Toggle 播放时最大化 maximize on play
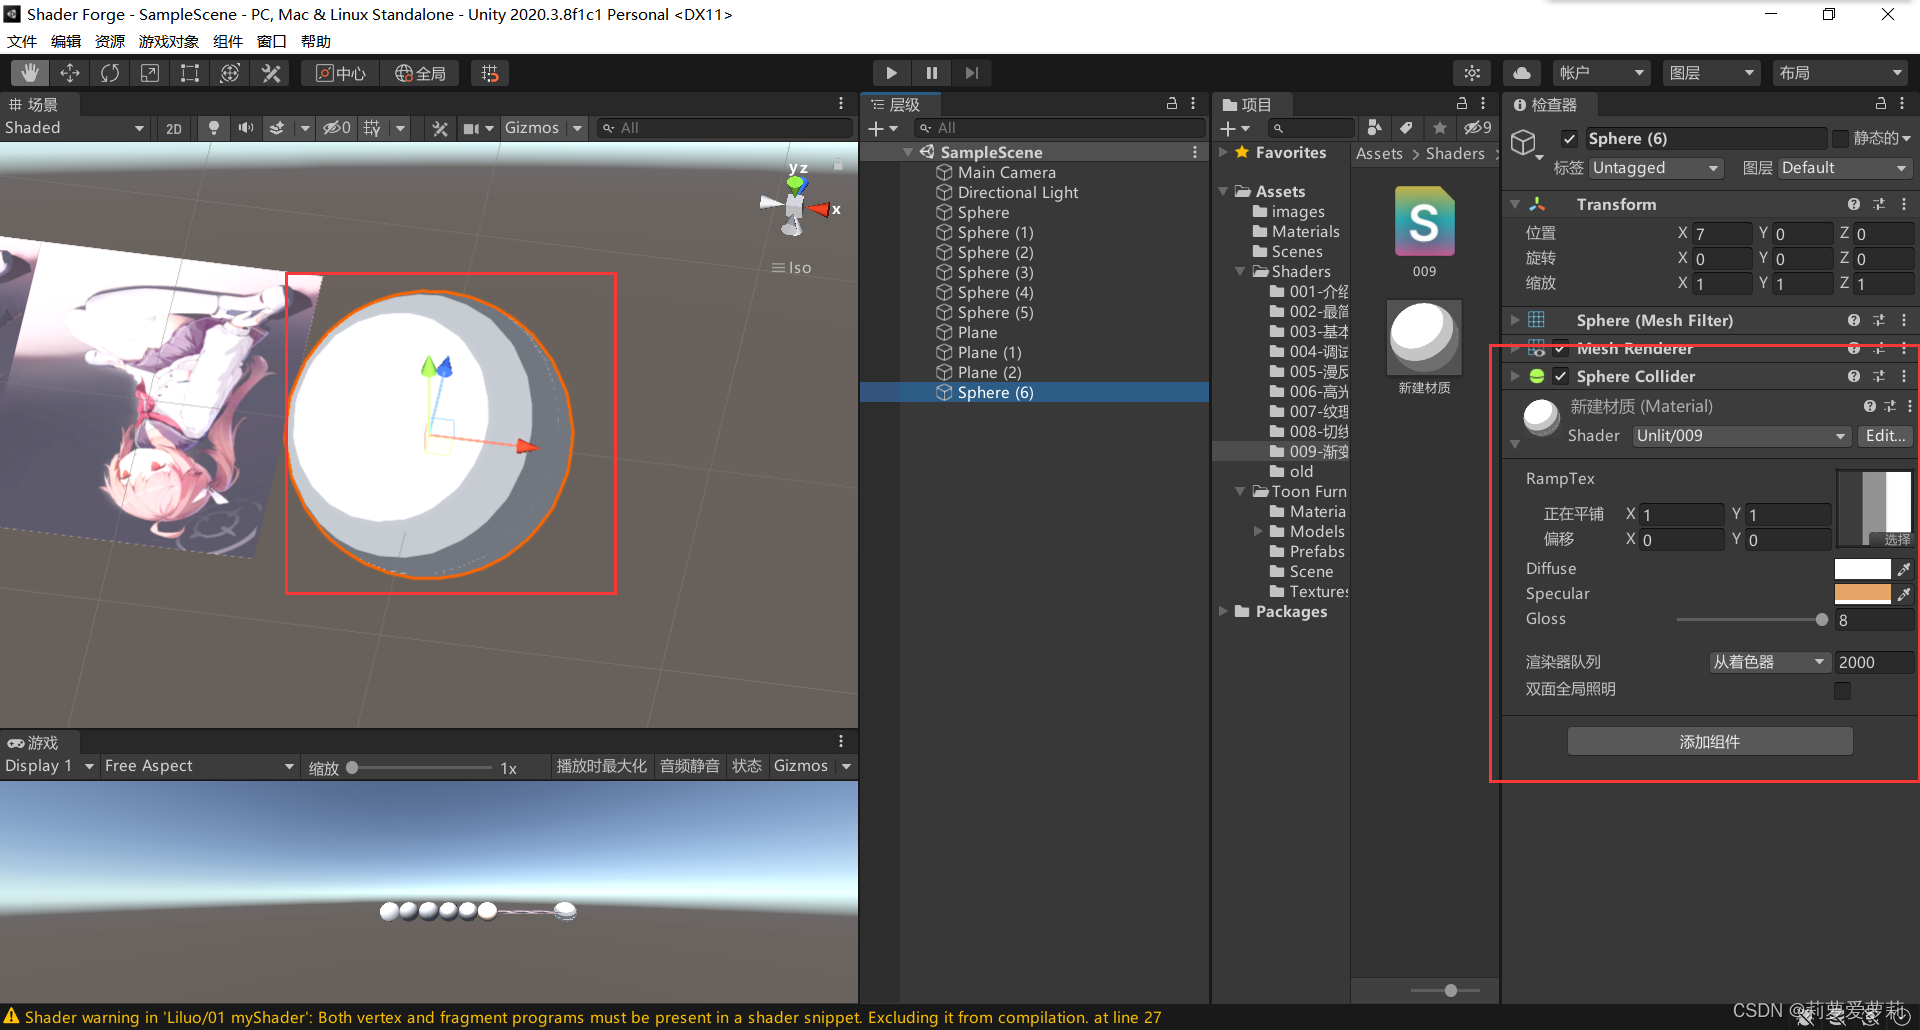This screenshot has width=1920, height=1030. pyautogui.click(x=601, y=766)
